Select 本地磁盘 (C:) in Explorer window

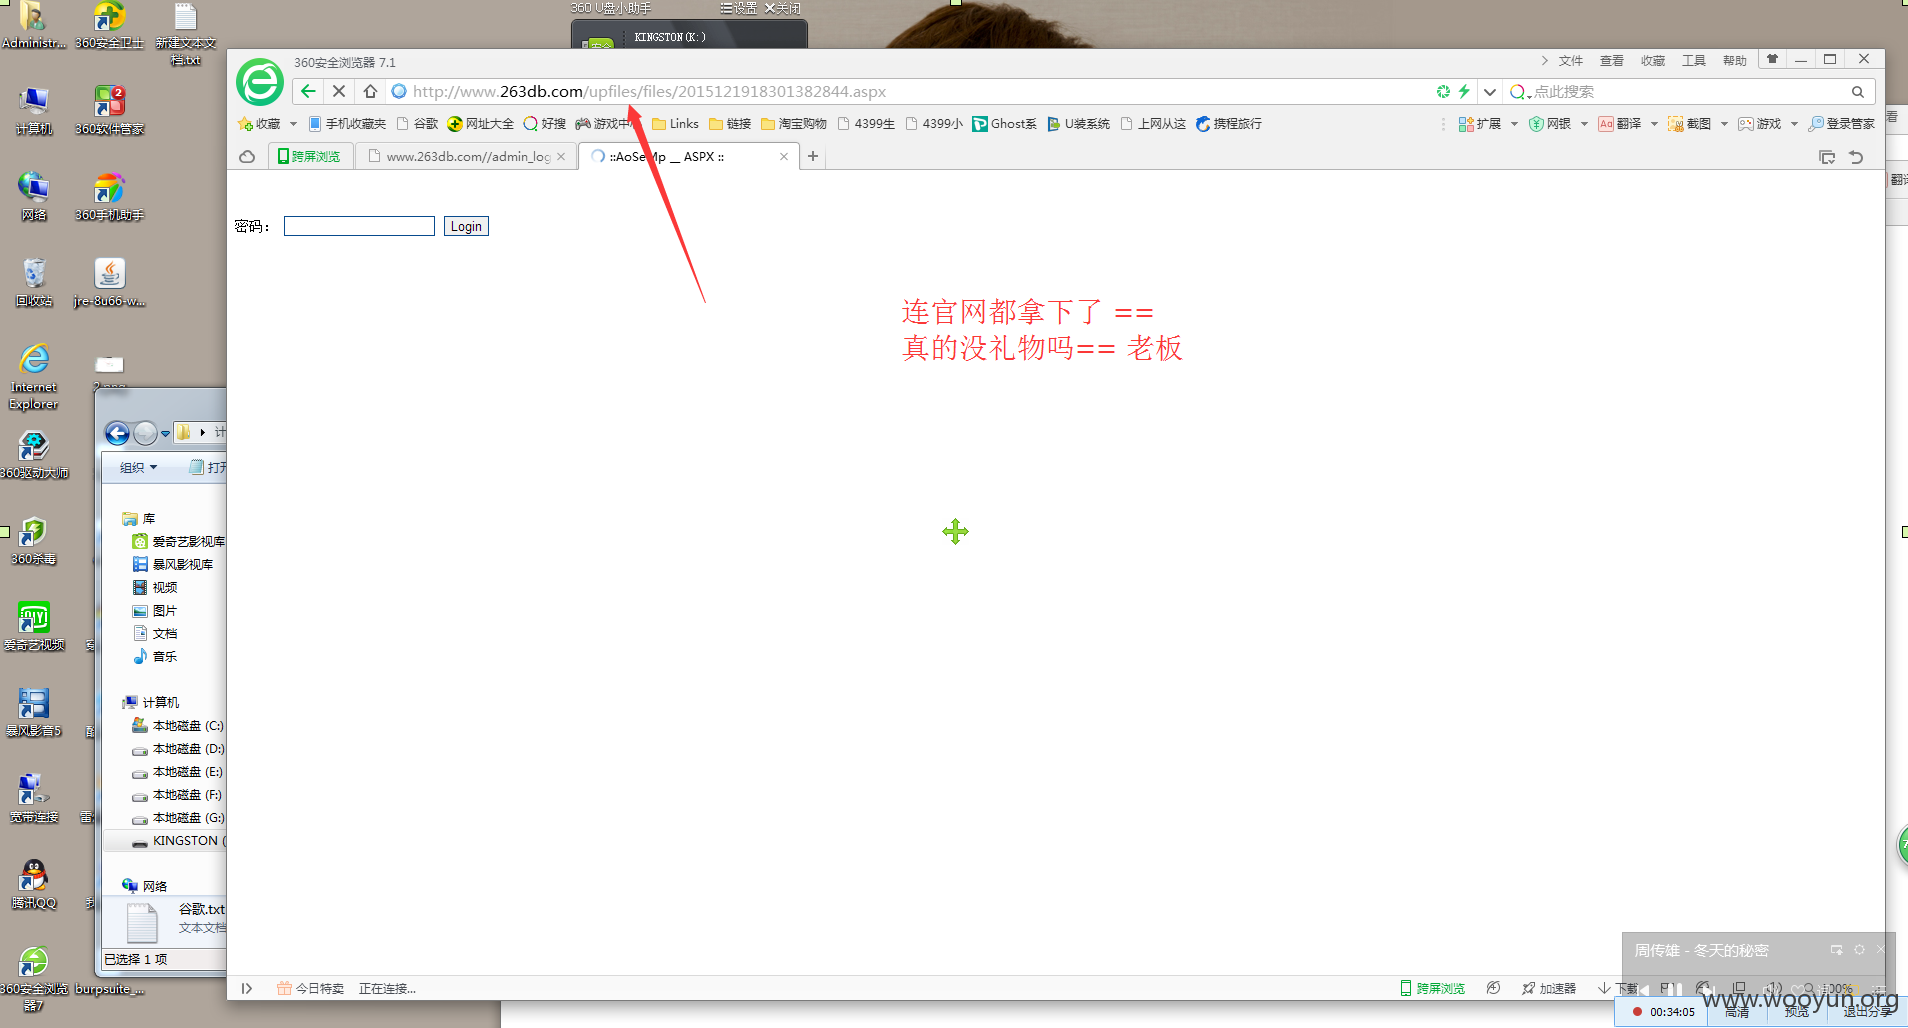click(x=178, y=726)
